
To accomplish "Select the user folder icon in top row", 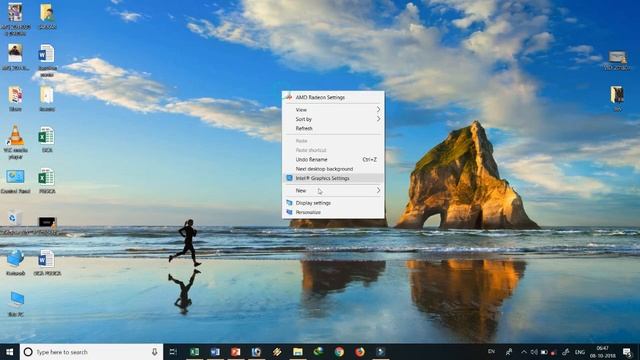I will [47, 17].
